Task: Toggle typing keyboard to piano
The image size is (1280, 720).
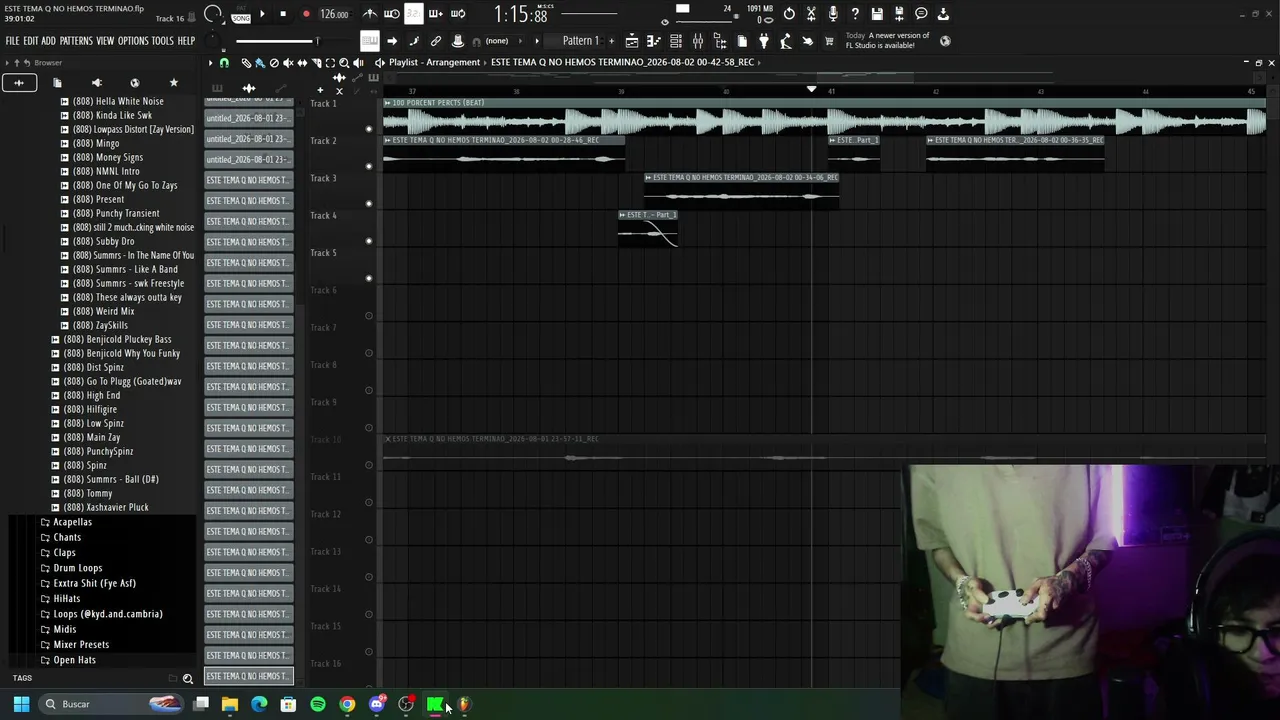Action: pos(370,41)
